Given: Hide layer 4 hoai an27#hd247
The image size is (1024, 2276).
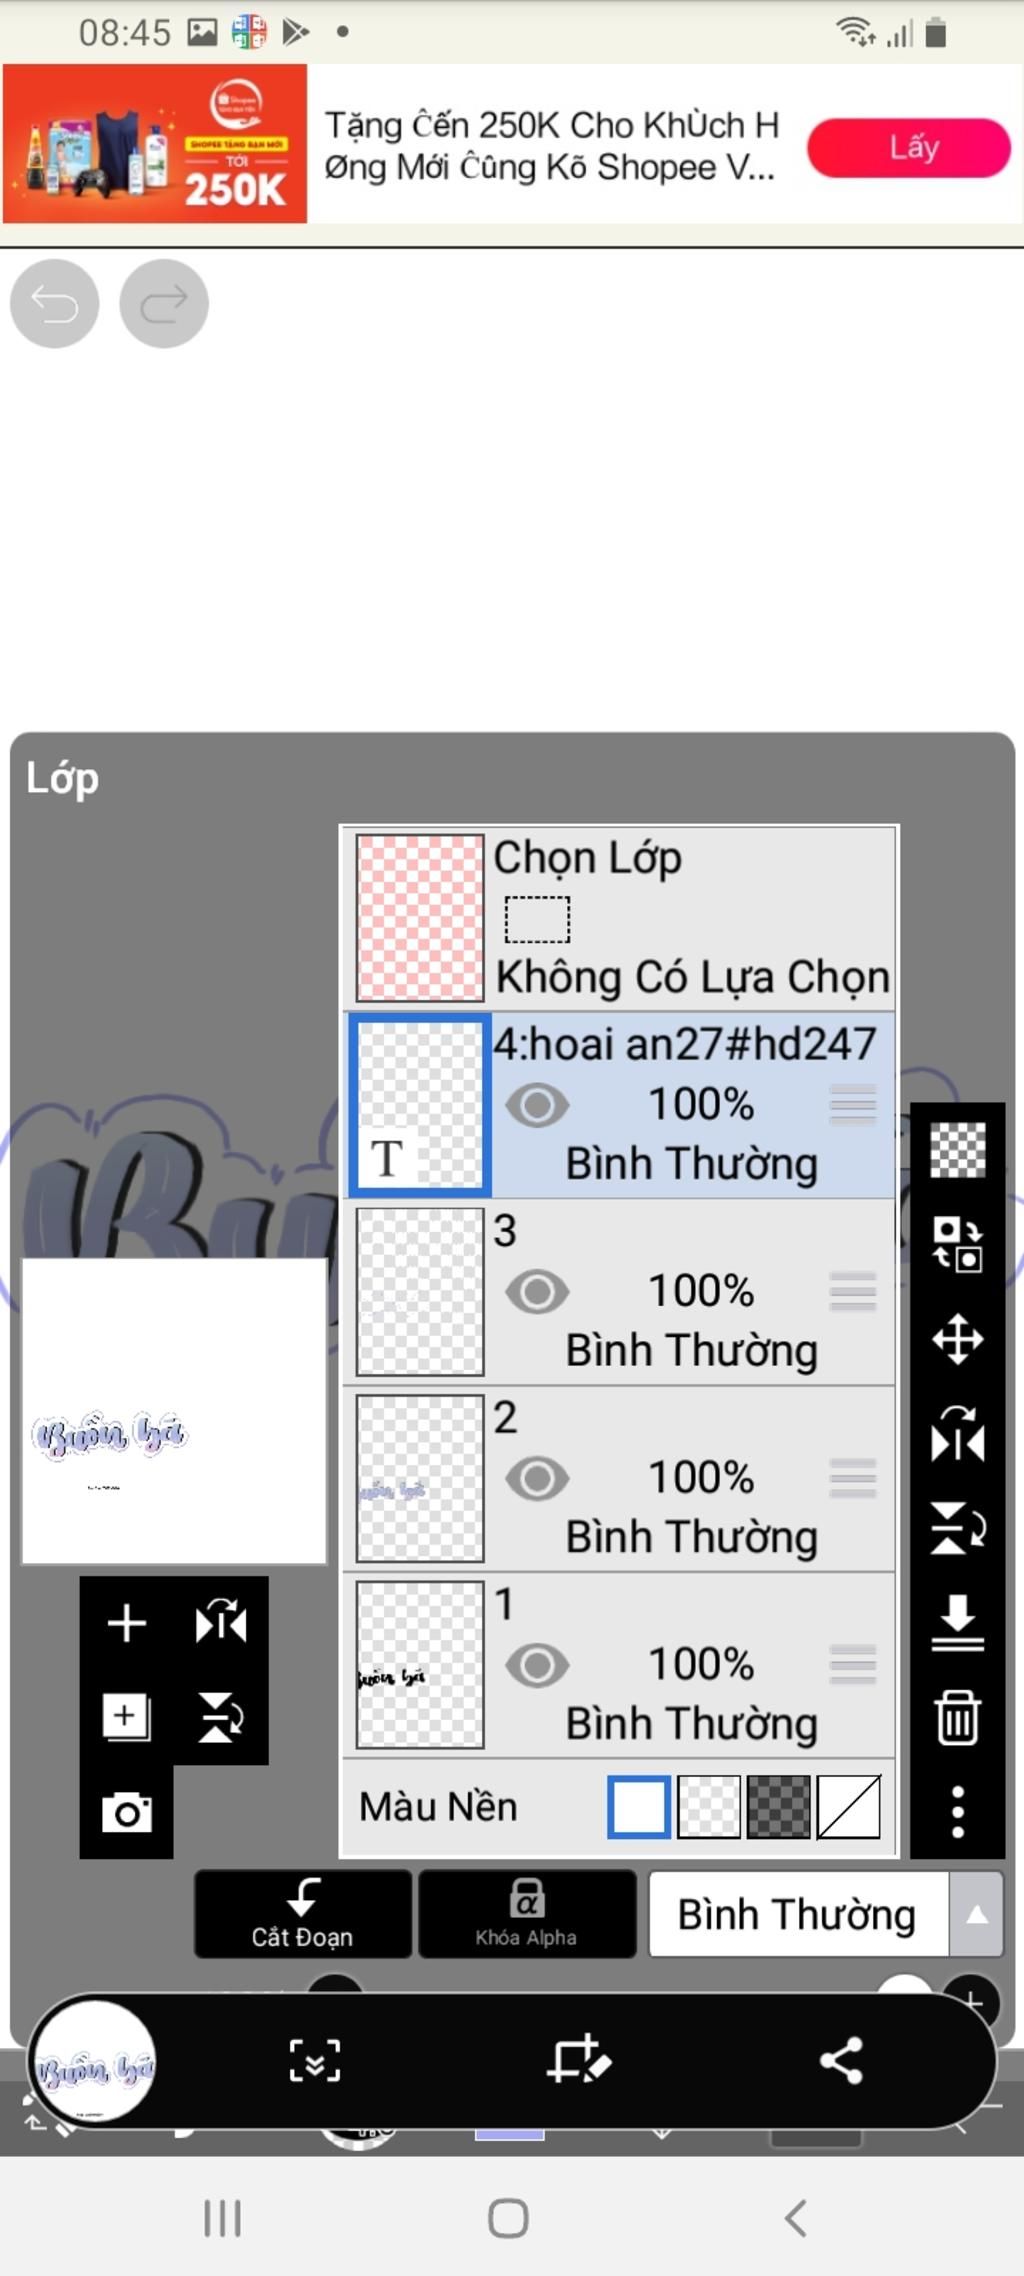Looking at the screenshot, I should coord(537,1105).
